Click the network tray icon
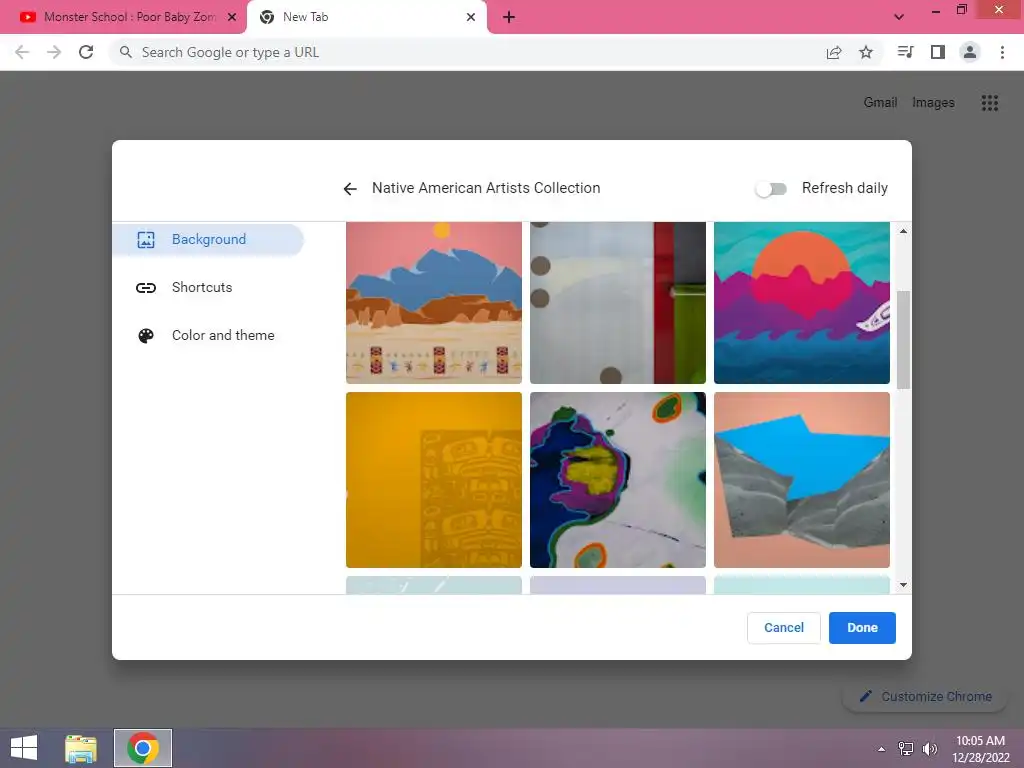This screenshot has width=1024, height=768. [906, 749]
